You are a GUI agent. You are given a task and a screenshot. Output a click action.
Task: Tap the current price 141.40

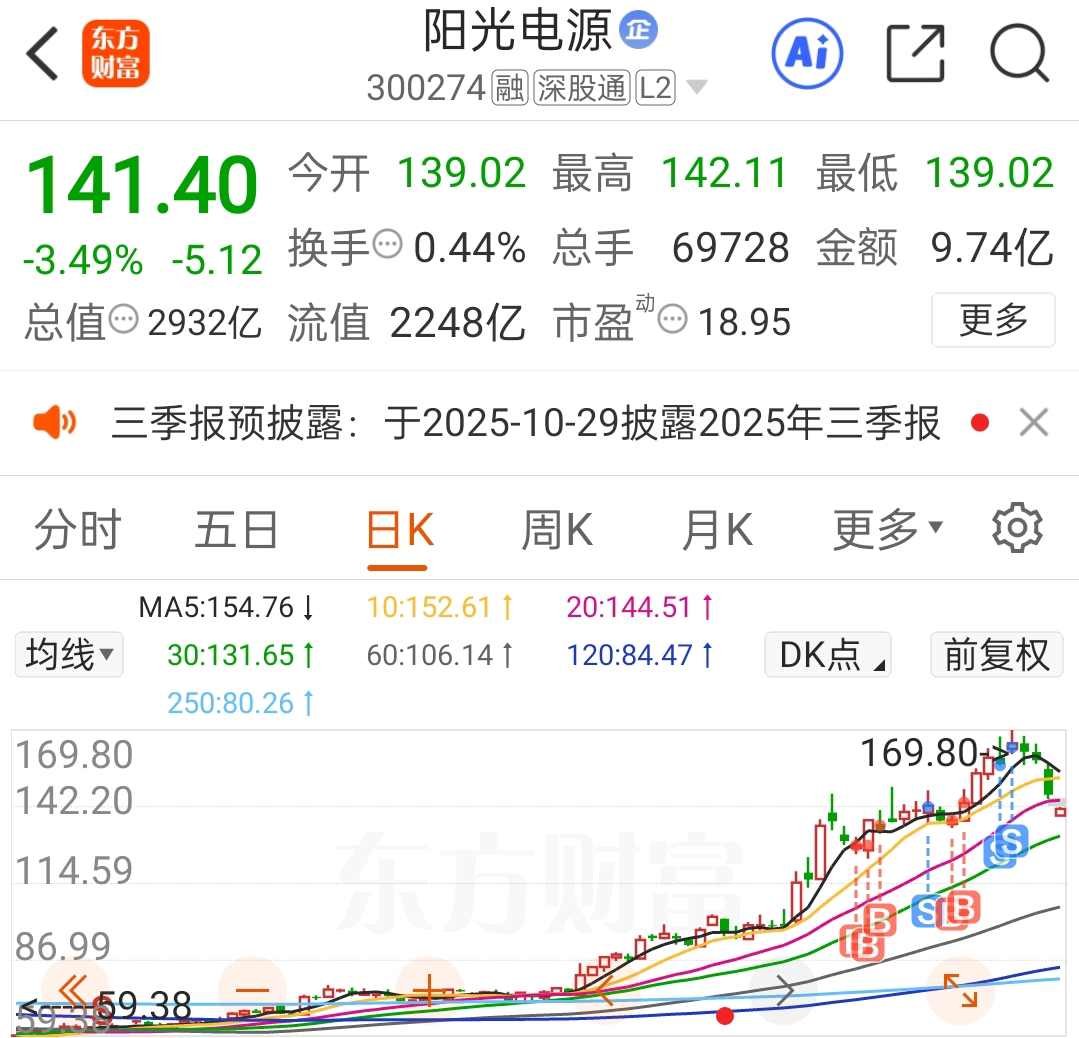[142, 184]
